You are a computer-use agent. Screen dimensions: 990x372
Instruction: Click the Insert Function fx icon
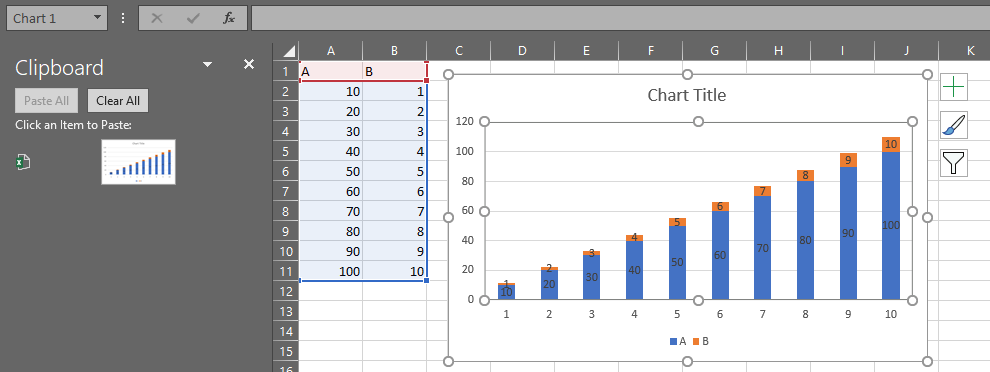pyautogui.click(x=229, y=18)
